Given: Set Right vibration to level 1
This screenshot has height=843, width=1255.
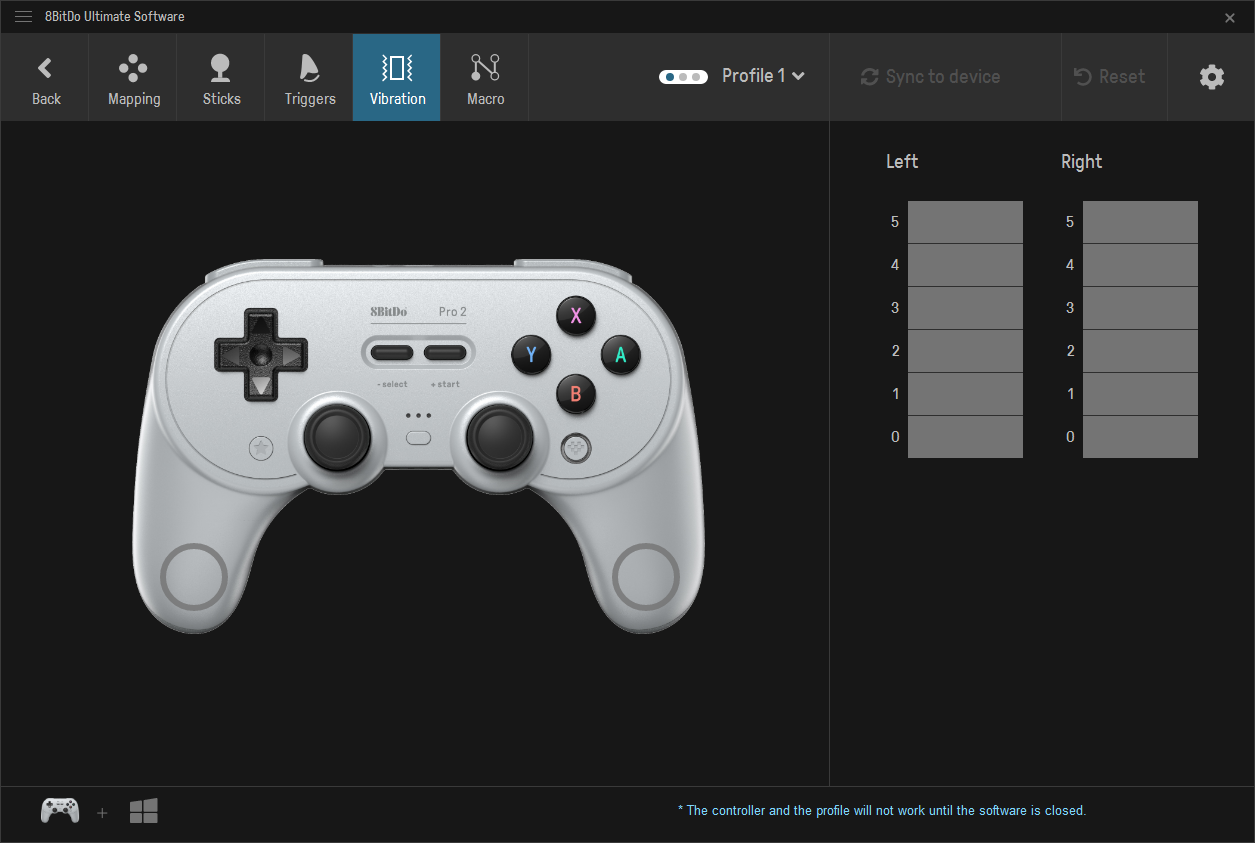Looking at the screenshot, I should 1140,394.
